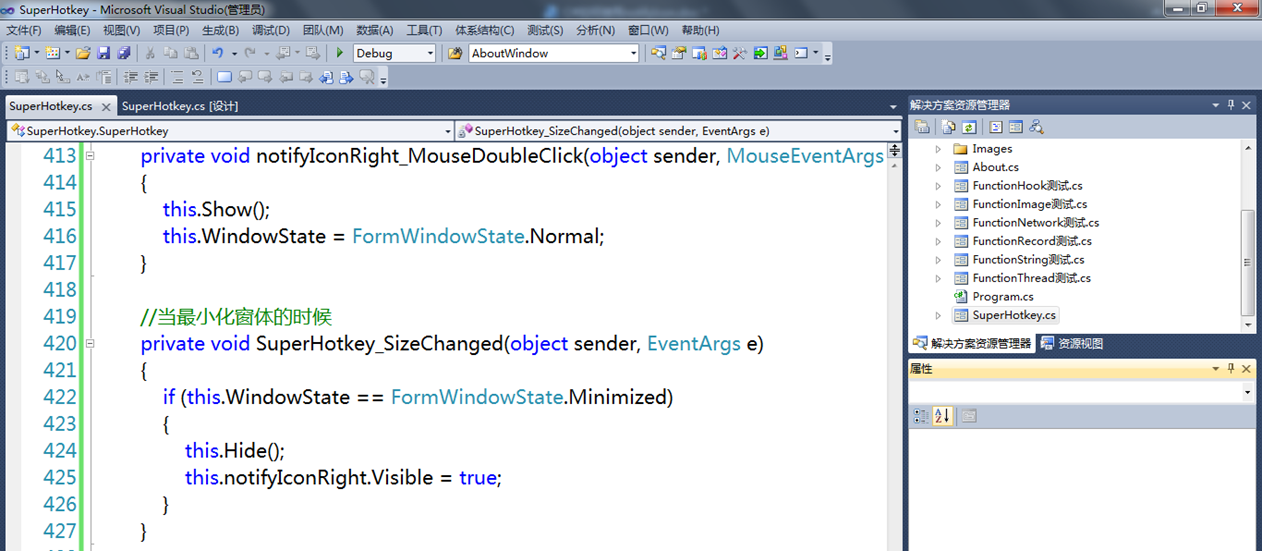Open the Object Browser toolbar icon

pos(719,53)
